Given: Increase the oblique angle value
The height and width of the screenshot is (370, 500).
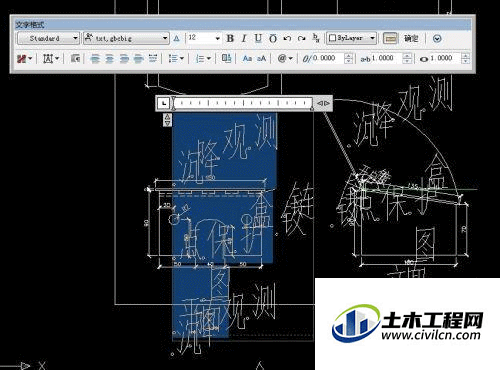Looking at the screenshot, I should [348, 56].
